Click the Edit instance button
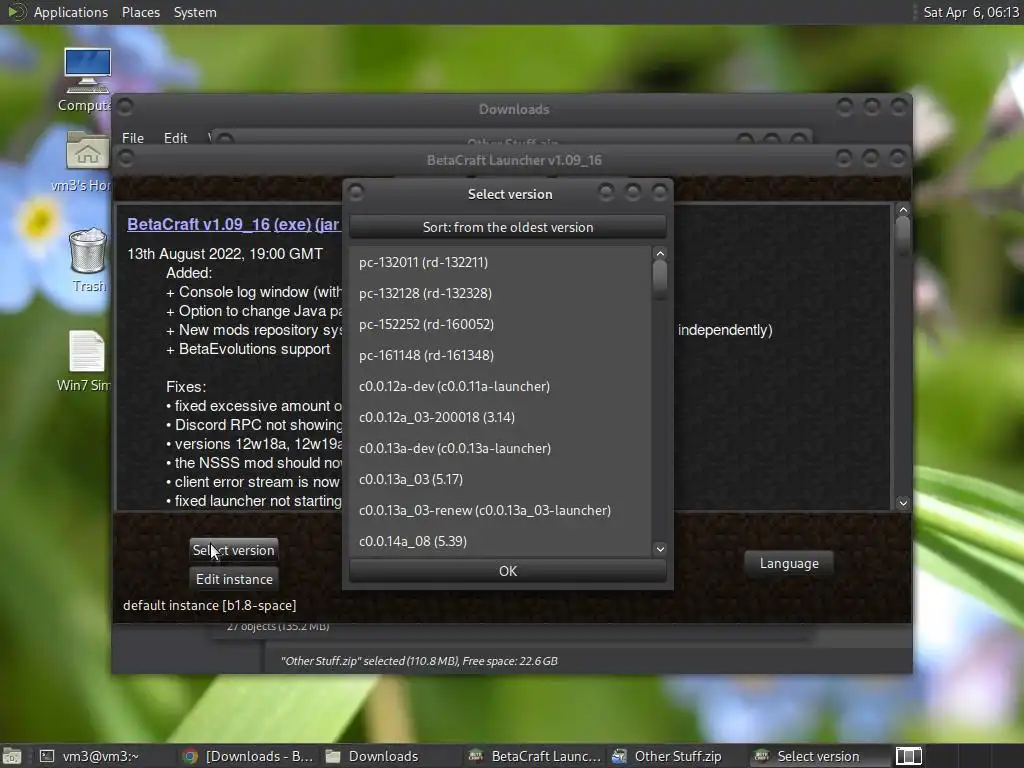The width and height of the screenshot is (1024, 768). click(x=234, y=579)
